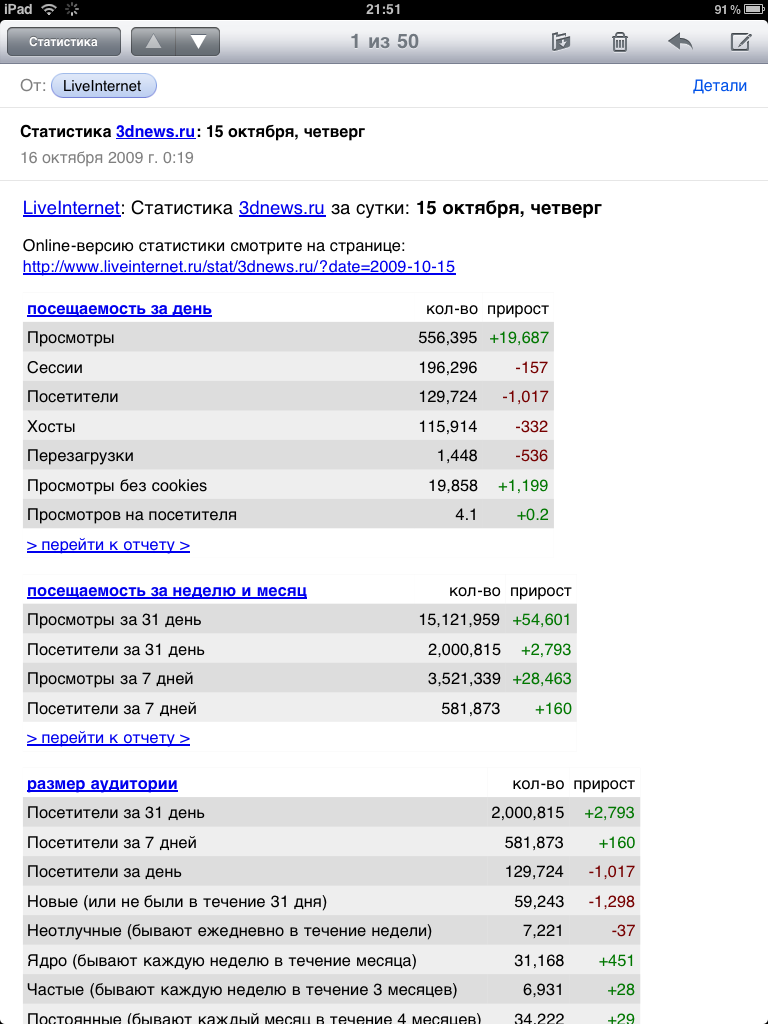
Task: Tap the Wi-Fi icon in status bar
Action: pos(49,9)
